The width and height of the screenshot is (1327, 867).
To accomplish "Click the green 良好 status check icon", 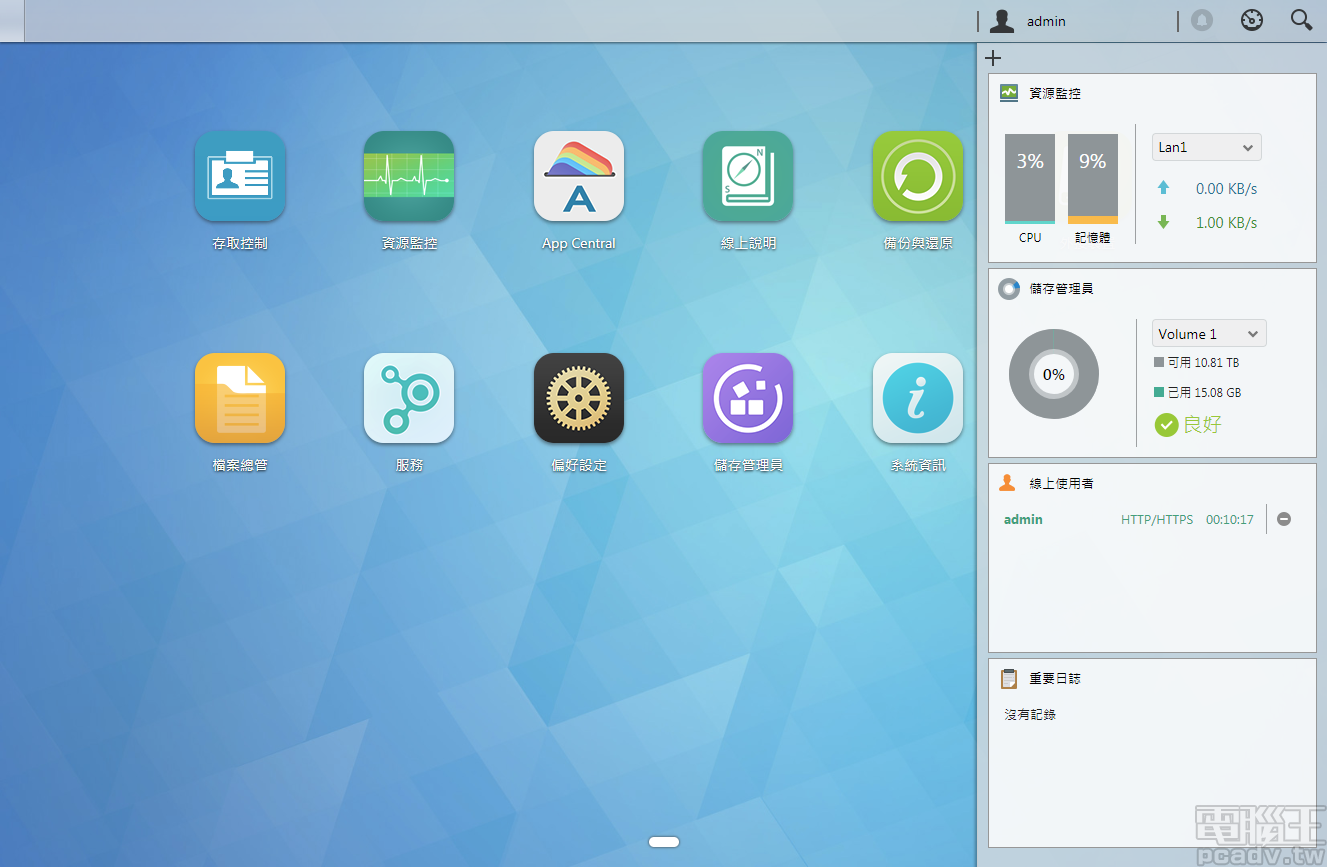I will (1166, 425).
